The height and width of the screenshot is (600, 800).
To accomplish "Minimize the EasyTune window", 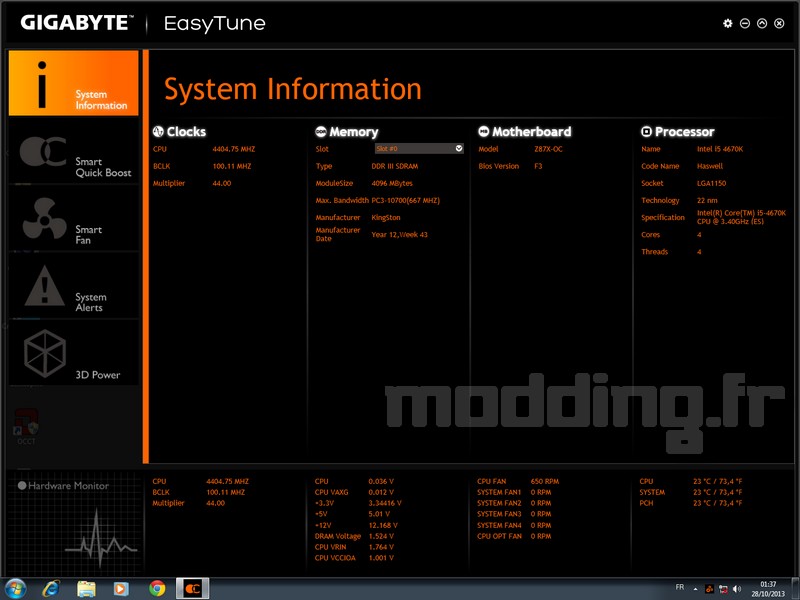I will tap(745, 23).
